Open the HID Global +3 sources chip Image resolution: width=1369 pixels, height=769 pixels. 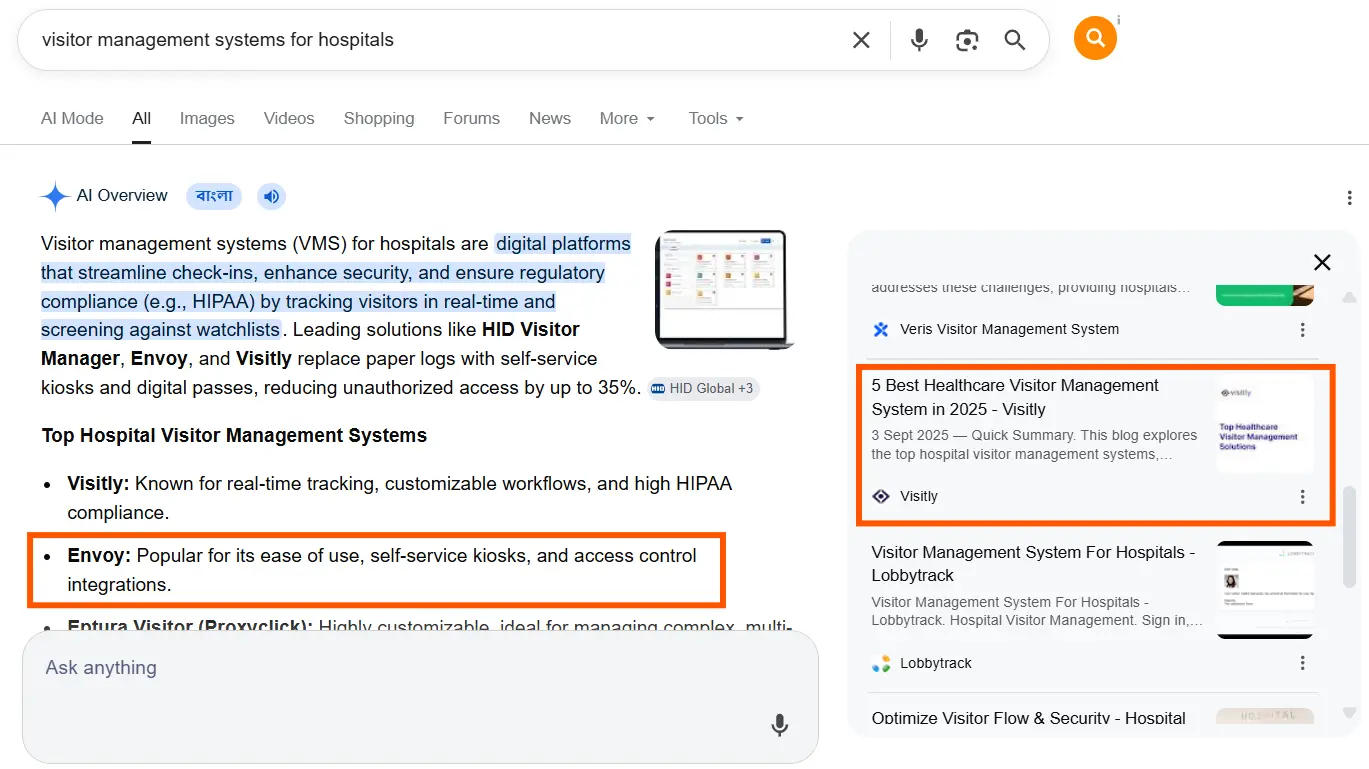703,388
